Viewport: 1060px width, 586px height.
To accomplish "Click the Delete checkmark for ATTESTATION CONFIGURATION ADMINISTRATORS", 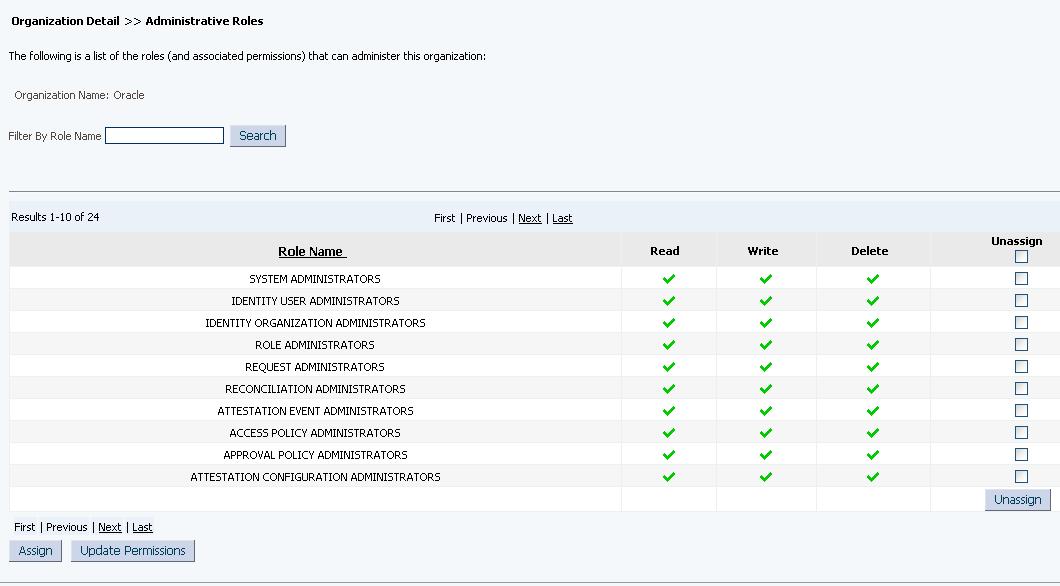I will point(873,477).
